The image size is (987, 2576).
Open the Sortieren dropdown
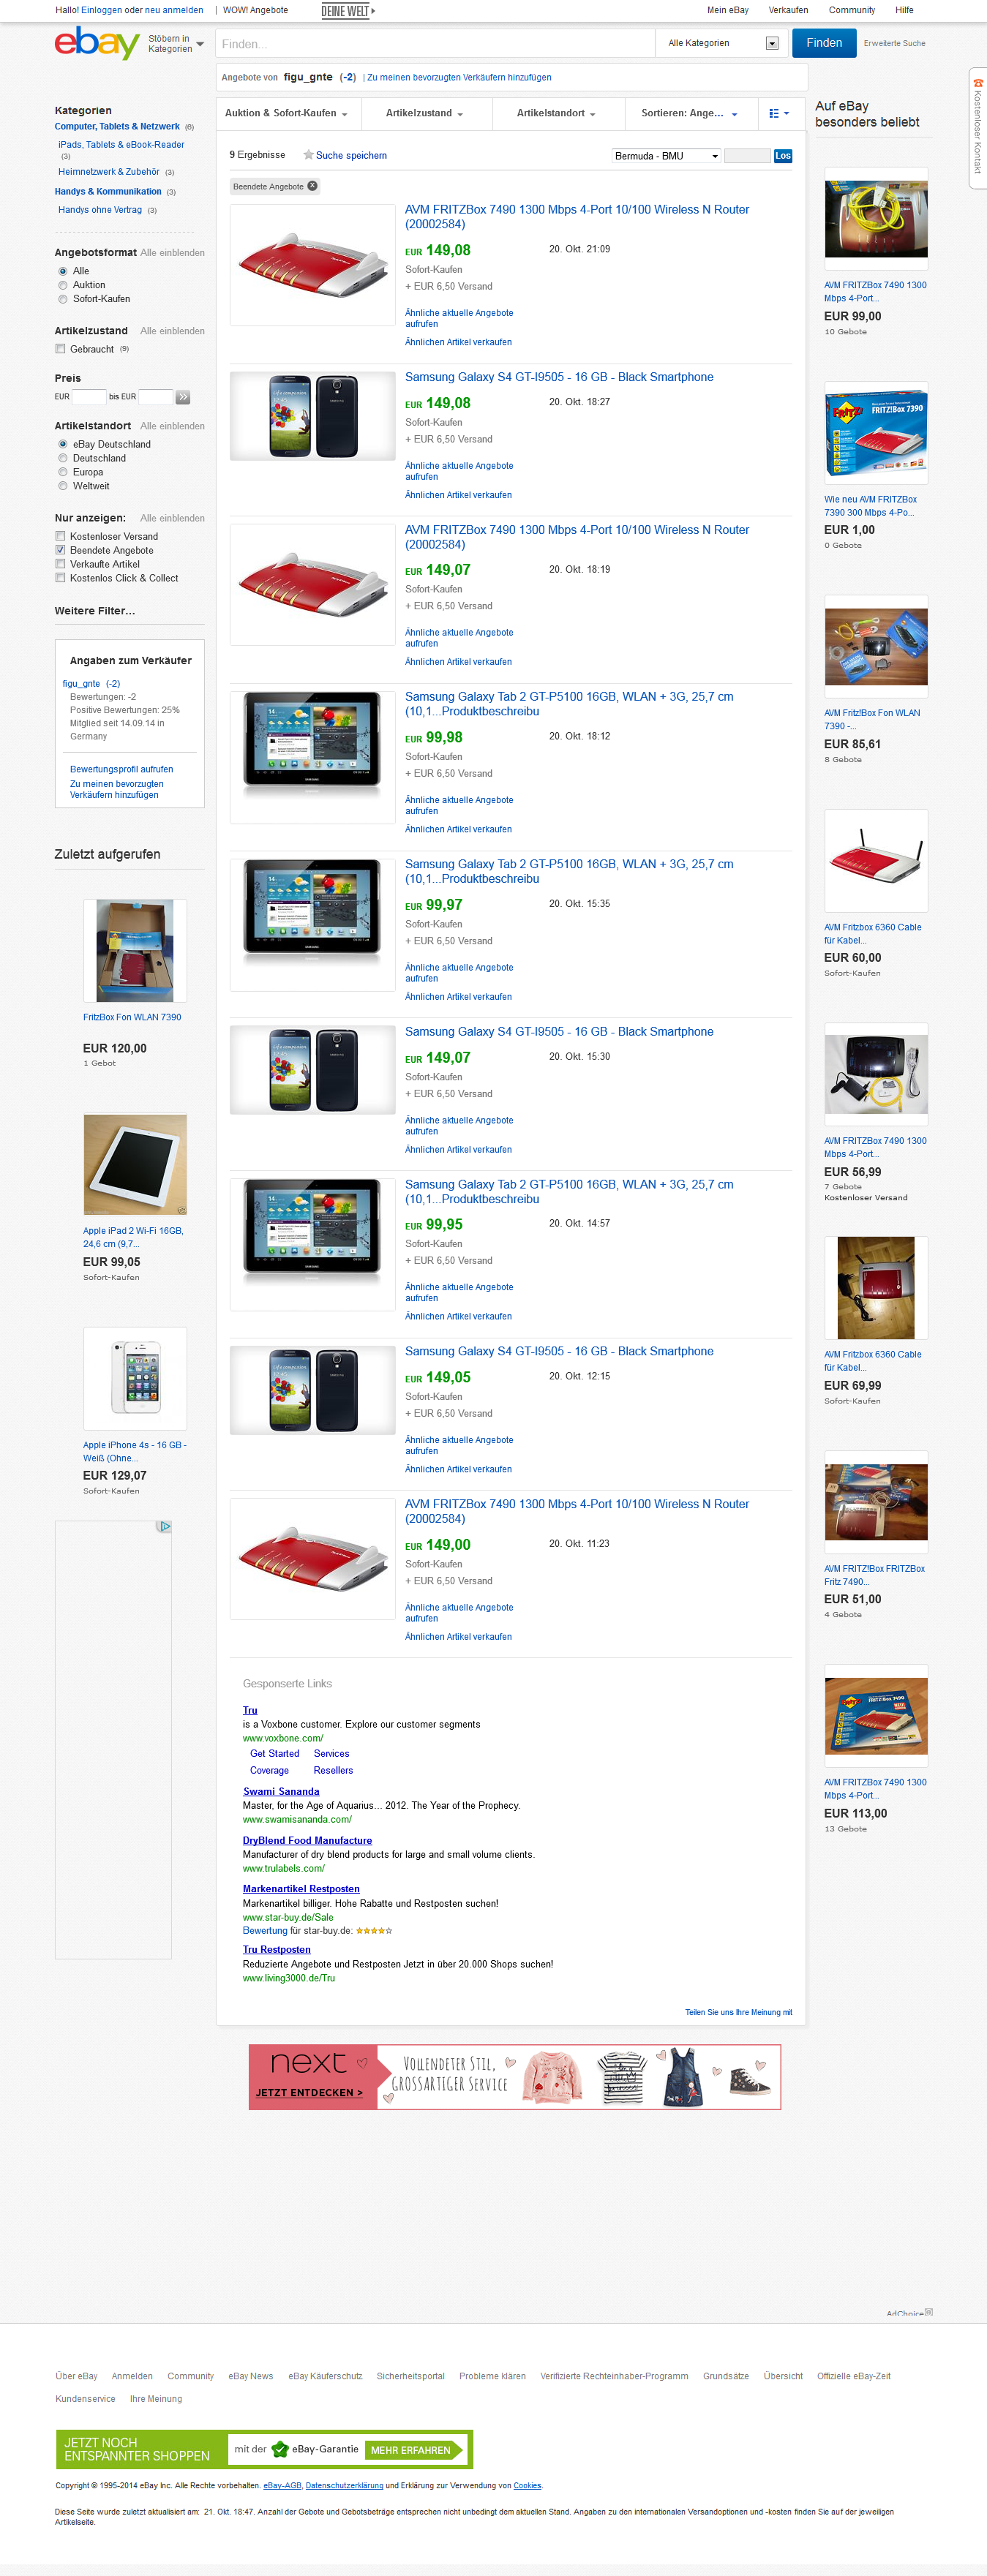[x=690, y=114]
